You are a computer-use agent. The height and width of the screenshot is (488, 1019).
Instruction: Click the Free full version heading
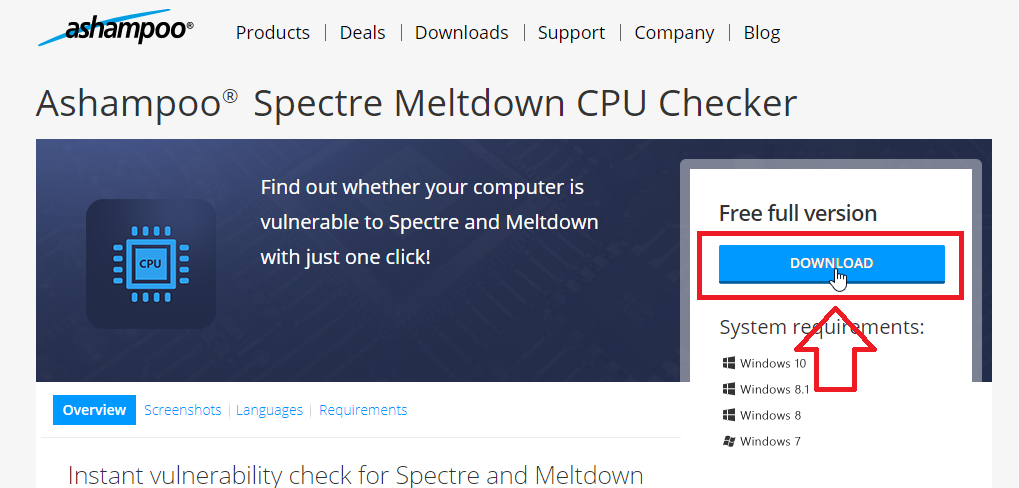(x=797, y=213)
